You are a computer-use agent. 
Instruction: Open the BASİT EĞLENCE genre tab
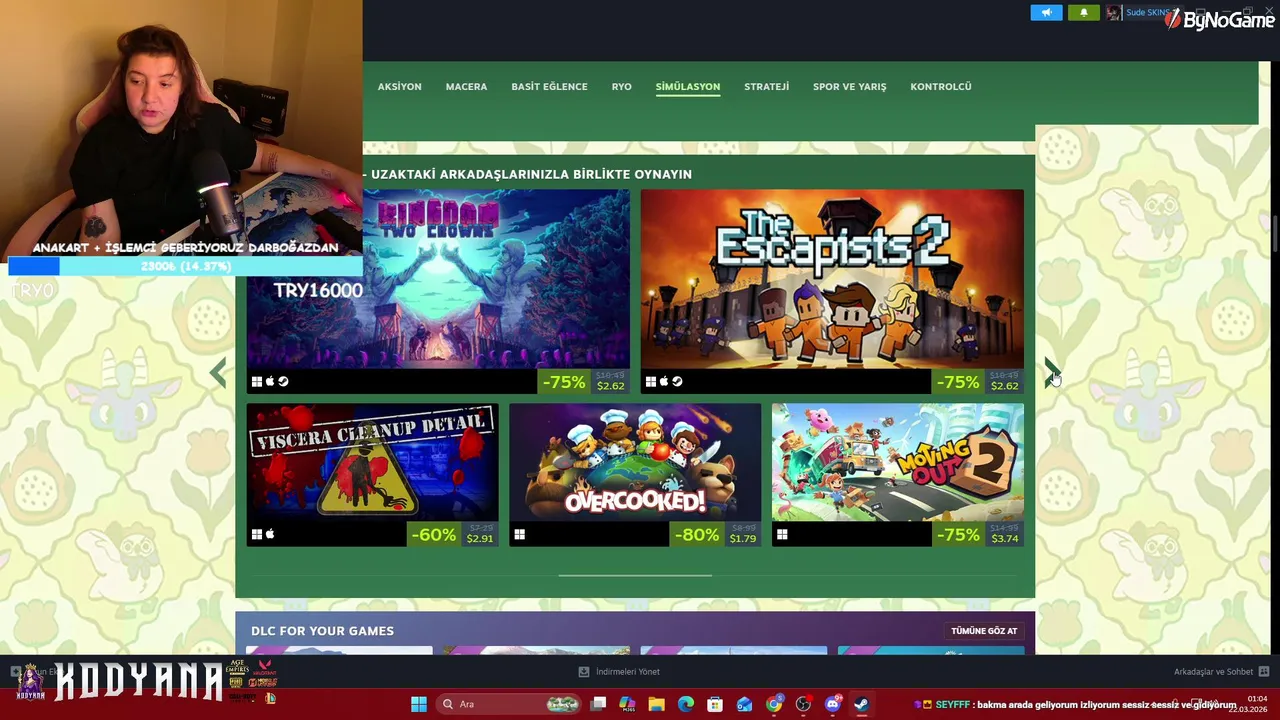click(549, 87)
